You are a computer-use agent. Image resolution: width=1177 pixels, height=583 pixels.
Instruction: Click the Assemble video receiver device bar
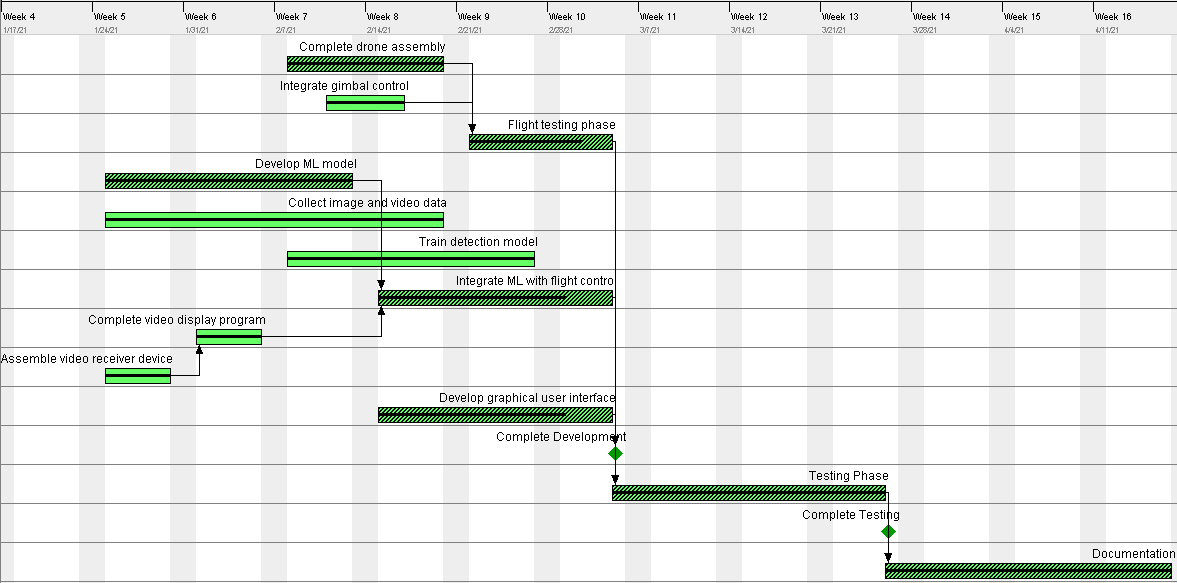[x=138, y=376]
